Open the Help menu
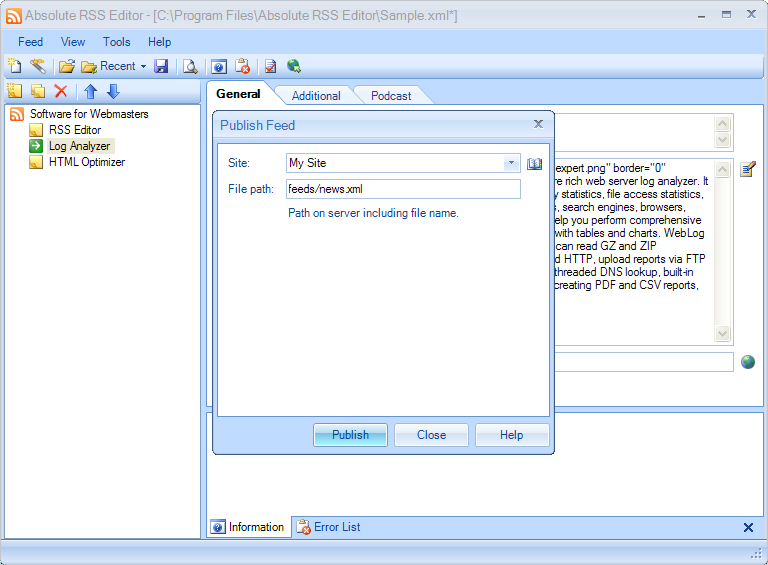The height and width of the screenshot is (565, 768). pyautogui.click(x=160, y=42)
